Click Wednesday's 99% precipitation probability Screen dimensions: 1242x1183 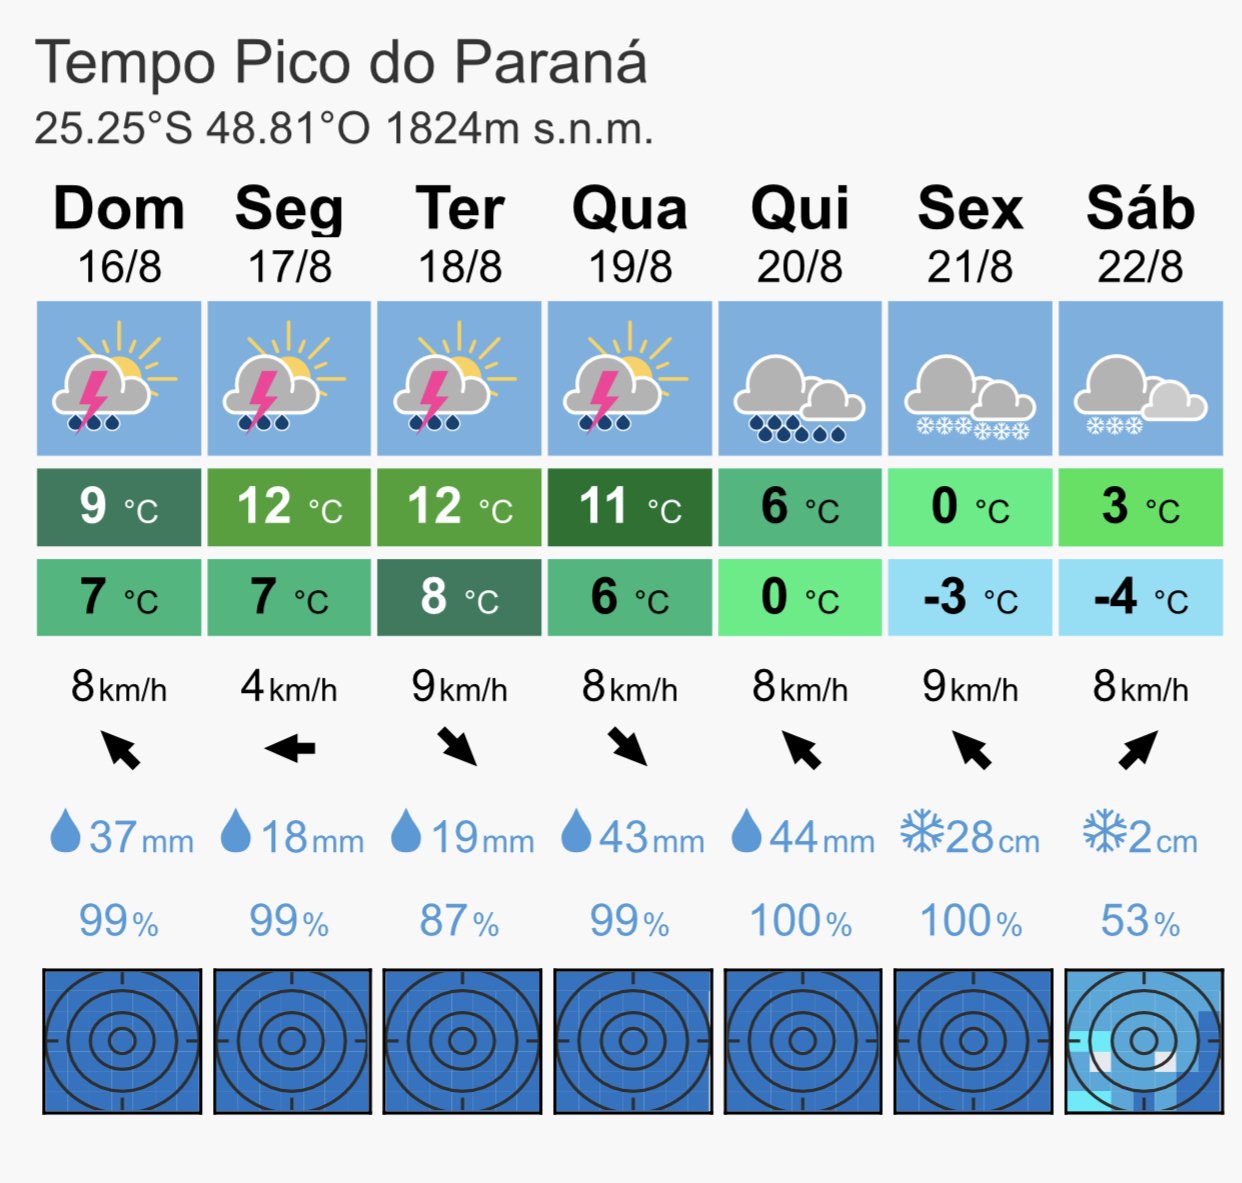click(630, 921)
